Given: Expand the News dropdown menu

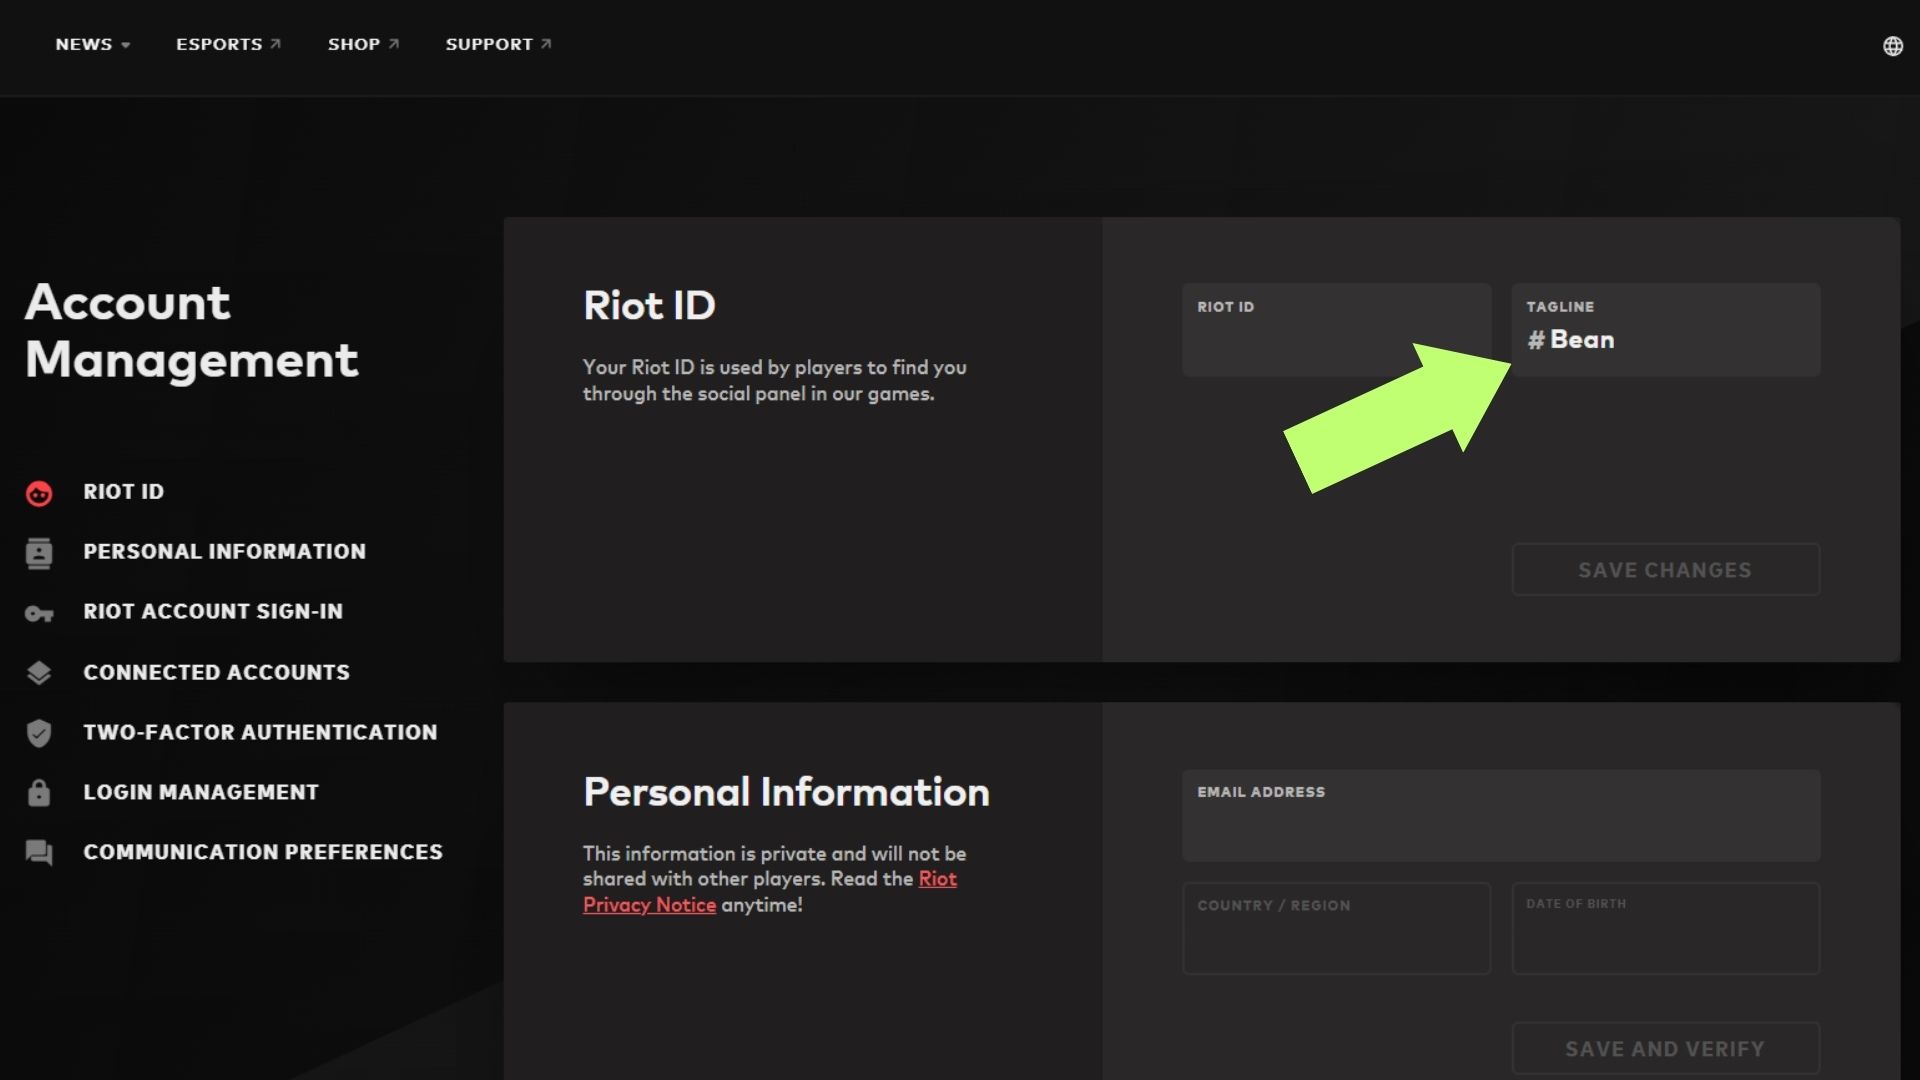Looking at the screenshot, I should pos(93,44).
